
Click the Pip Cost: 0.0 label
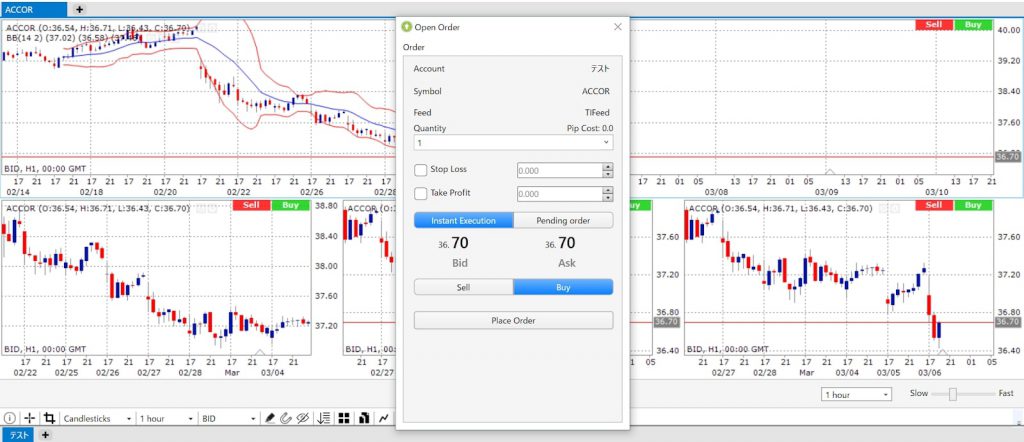pyautogui.click(x=590, y=129)
